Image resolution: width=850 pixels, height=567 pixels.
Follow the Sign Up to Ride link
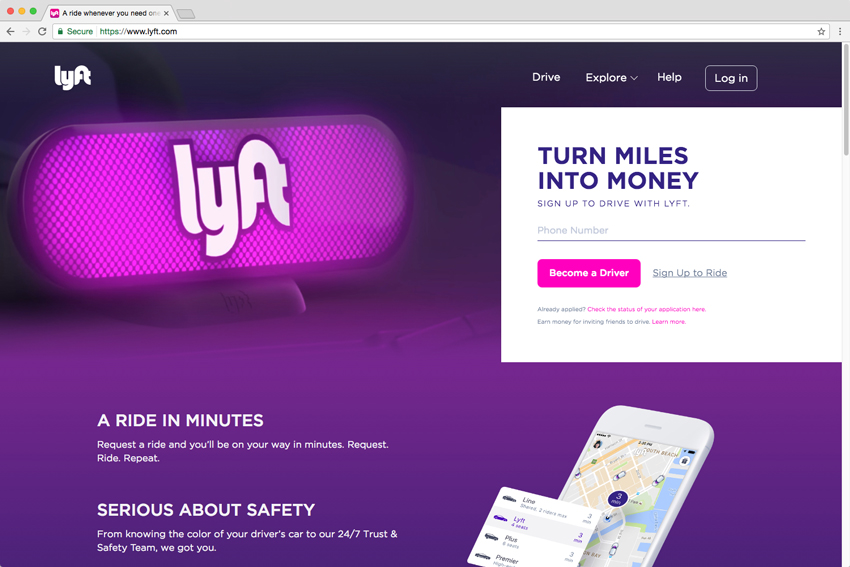point(690,273)
